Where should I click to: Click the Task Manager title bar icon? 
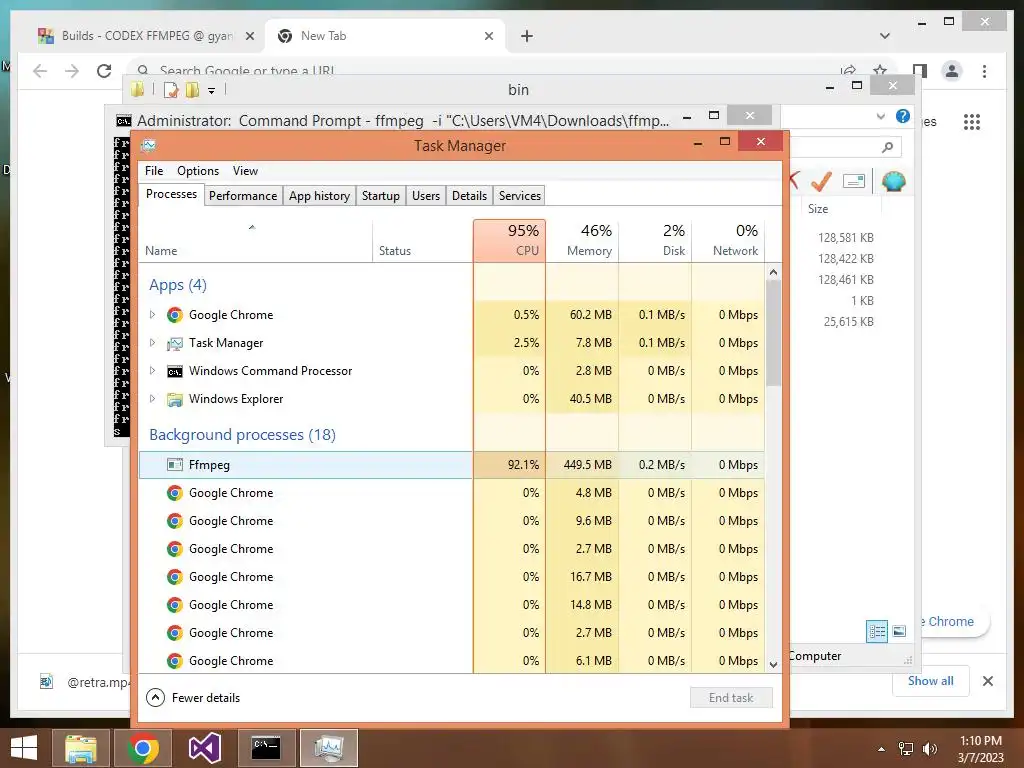click(x=149, y=145)
